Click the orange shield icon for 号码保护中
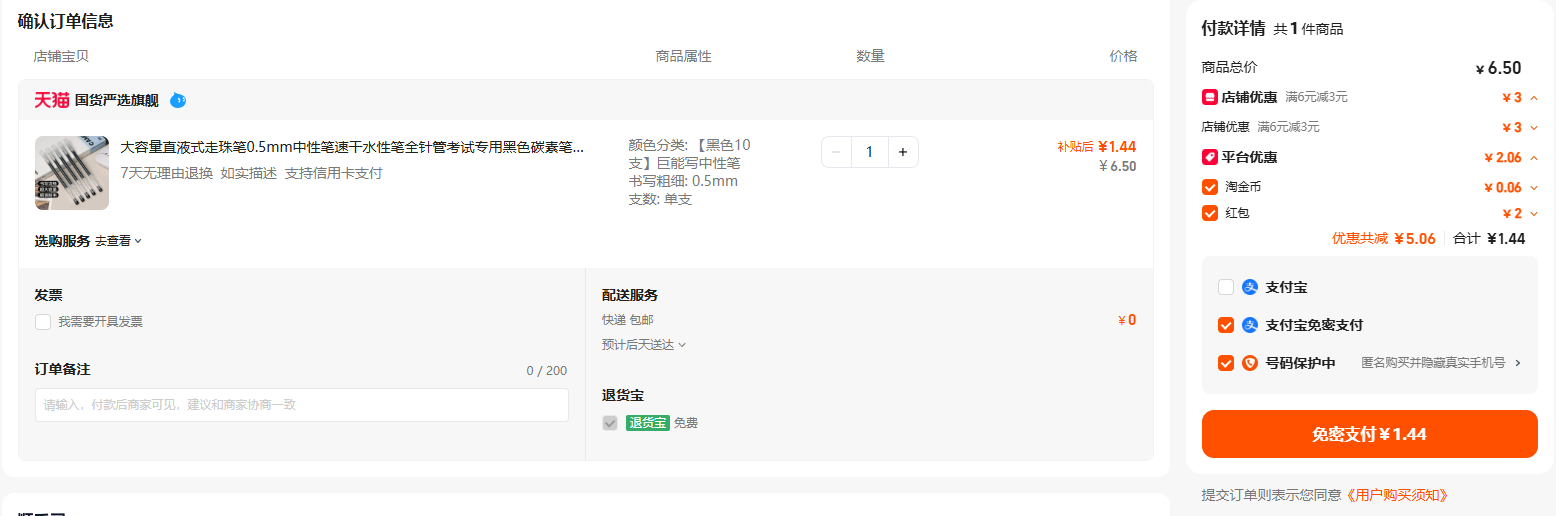The image size is (1556, 516). pos(1249,363)
